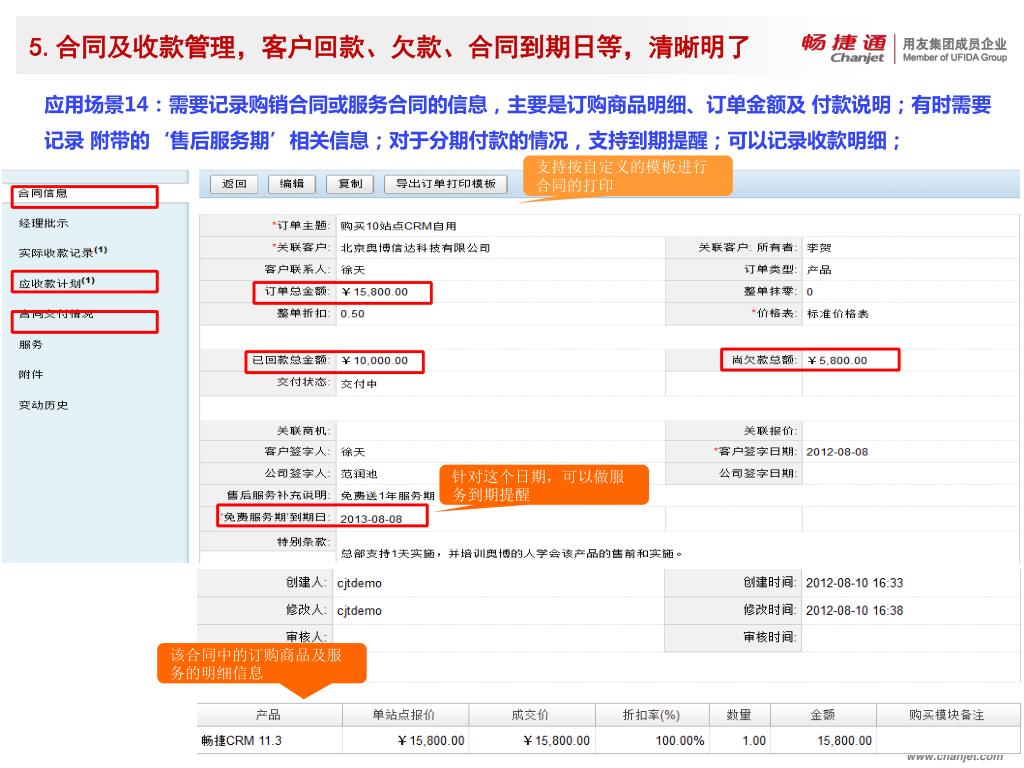The image size is (1024, 768).
Task: Select created time 2012-08-10 16:33
Action: (854, 583)
